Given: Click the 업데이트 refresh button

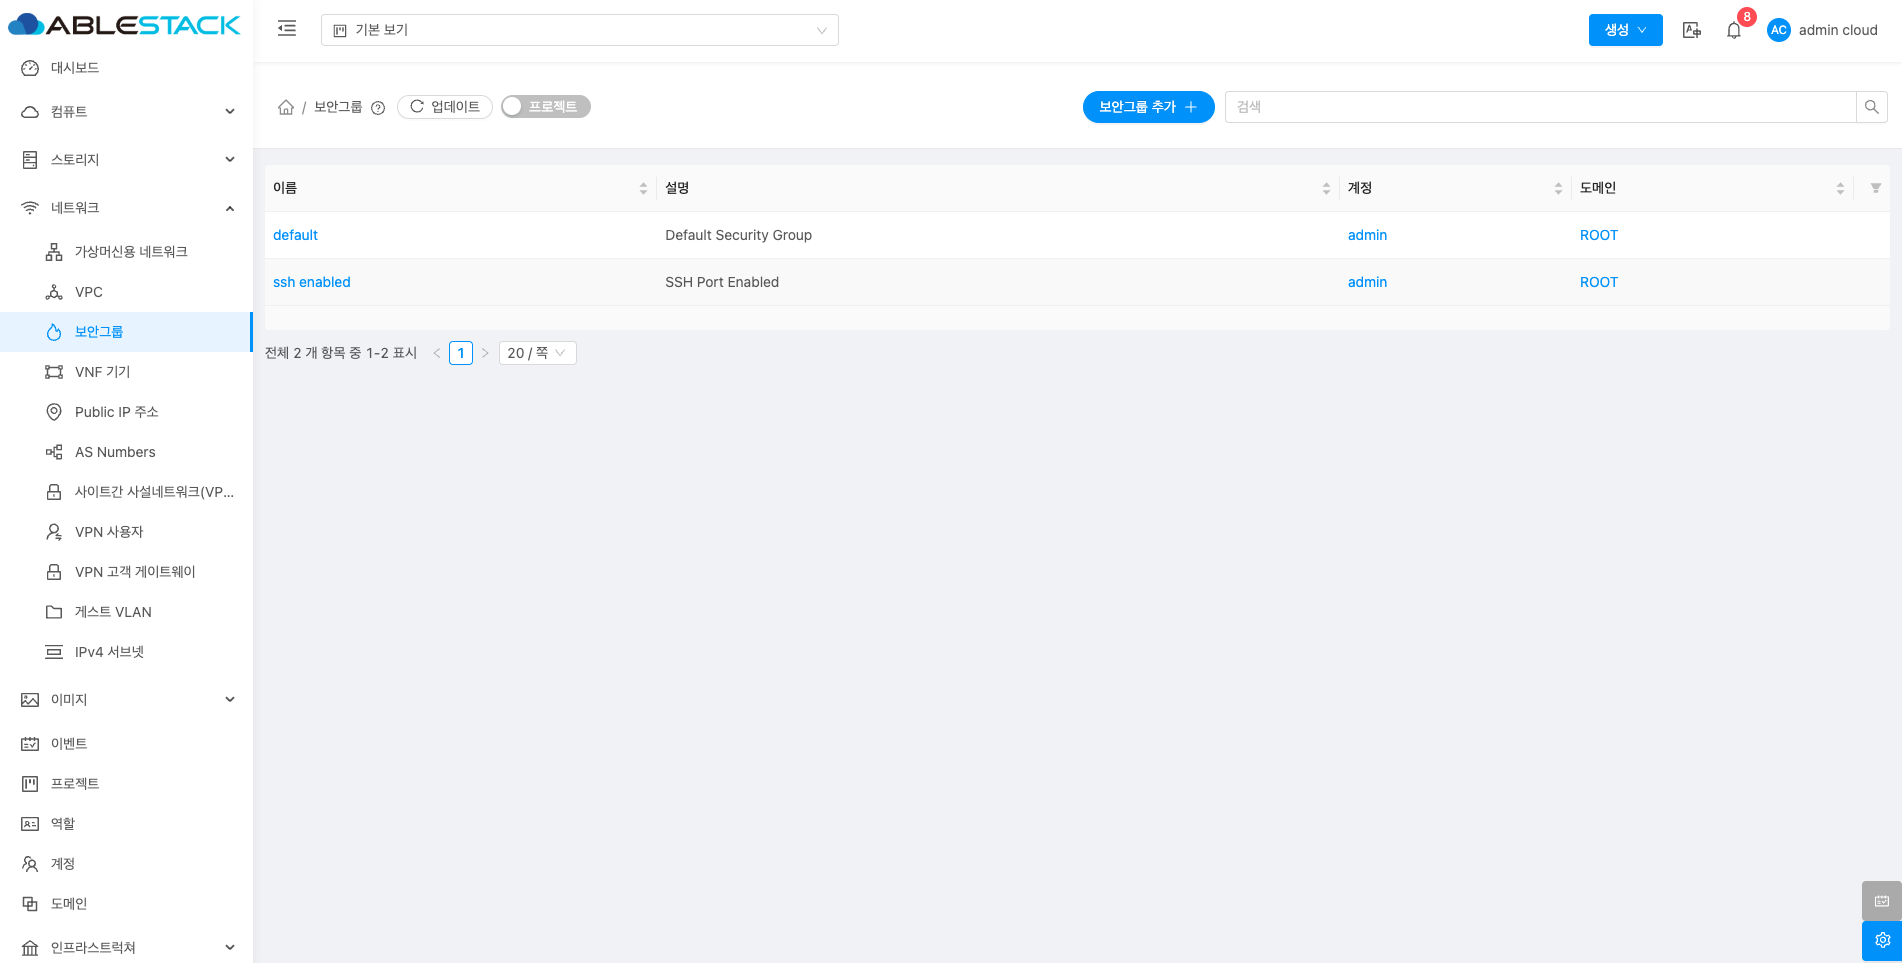Looking at the screenshot, I should click(x=445, y=107).
